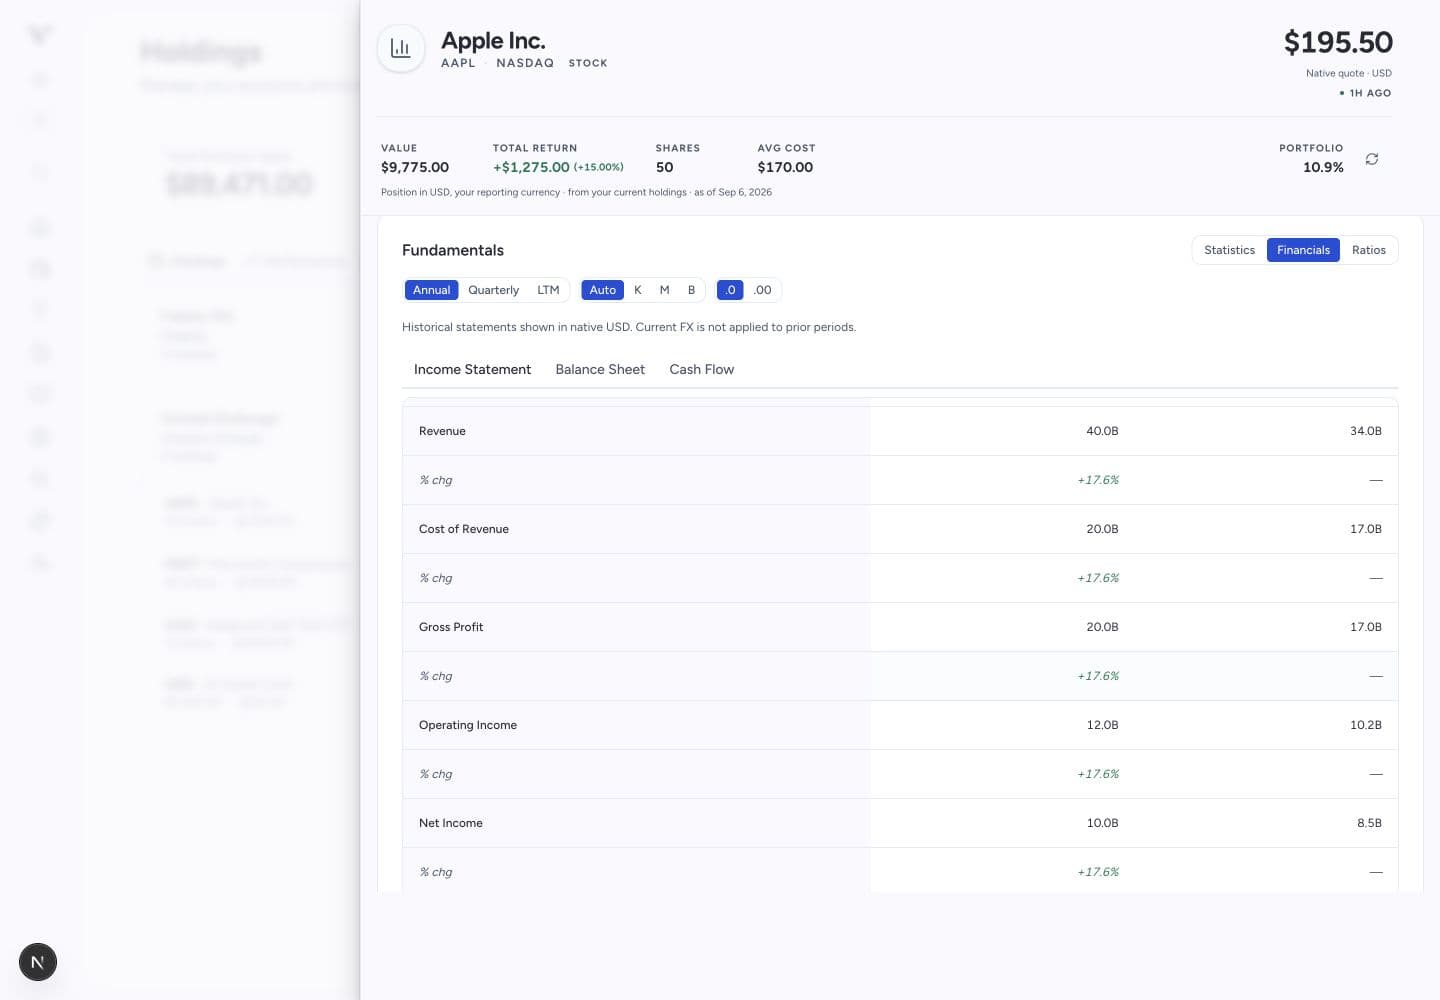This screenshot has width=1440, height=1000.
Task: Click the AAPL ticker label
Action: pos(458,63)
